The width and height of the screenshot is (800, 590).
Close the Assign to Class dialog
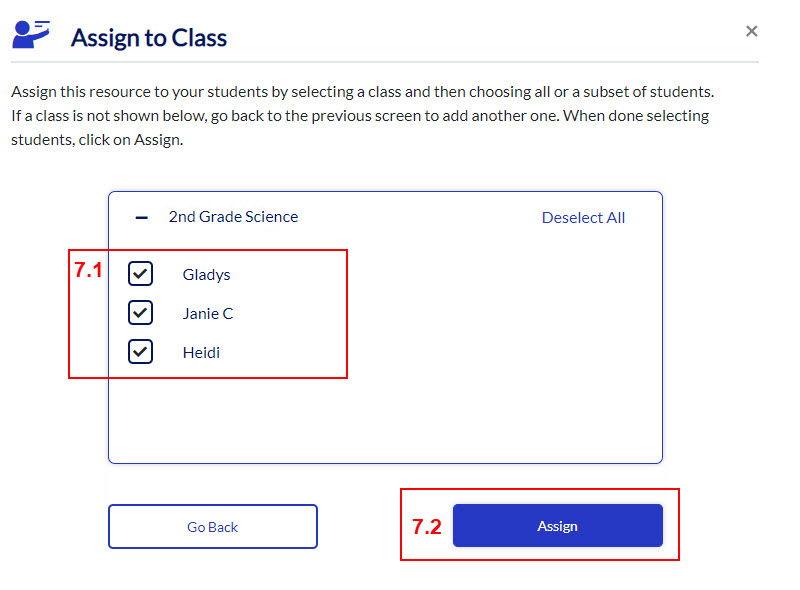tap(752, 31)
